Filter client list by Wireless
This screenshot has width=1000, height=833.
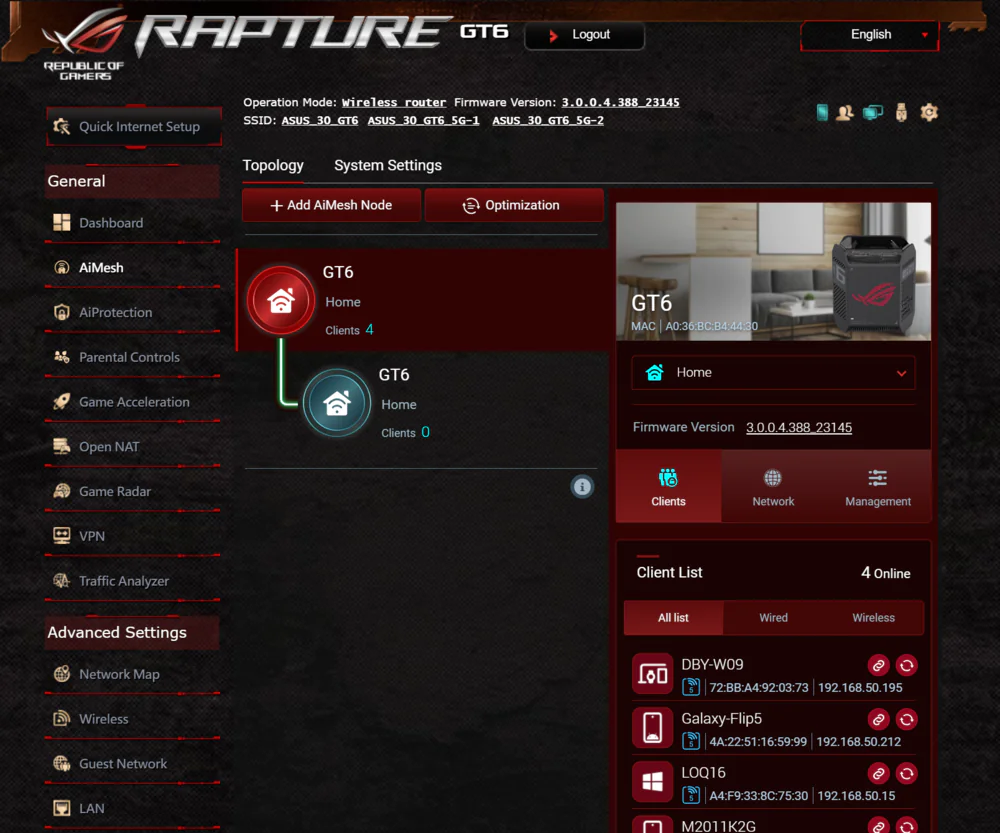click(873, 617)
